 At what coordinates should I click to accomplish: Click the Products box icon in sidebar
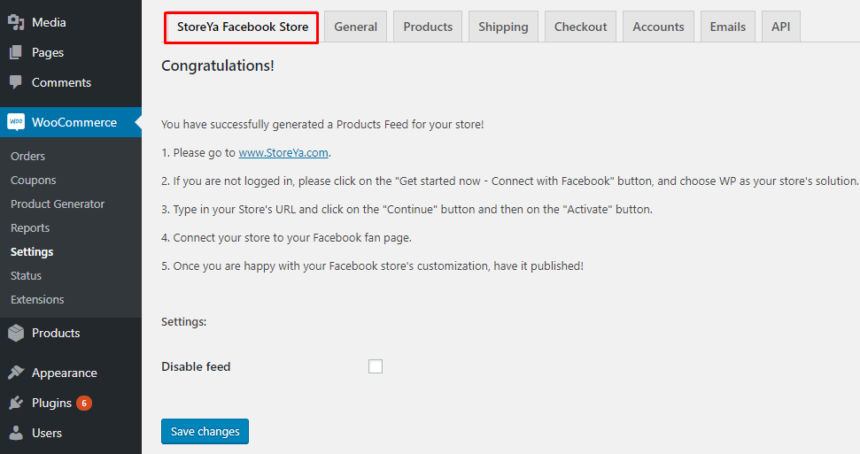point(16,333)
